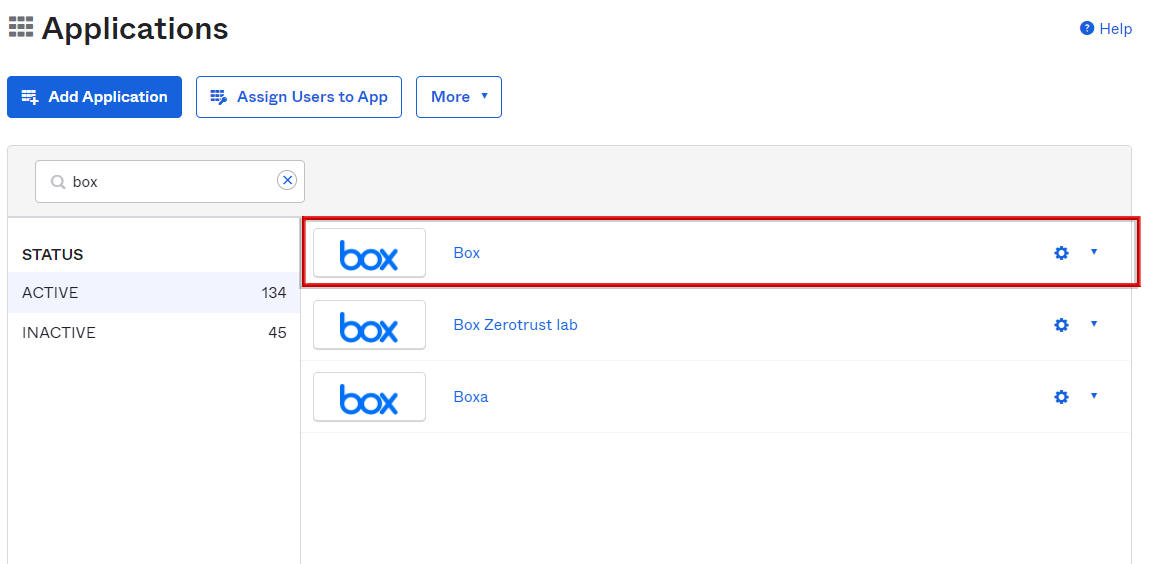The image size is (1171, 564).
Task: Click into the search field containing box
Action: coord(170,182)
